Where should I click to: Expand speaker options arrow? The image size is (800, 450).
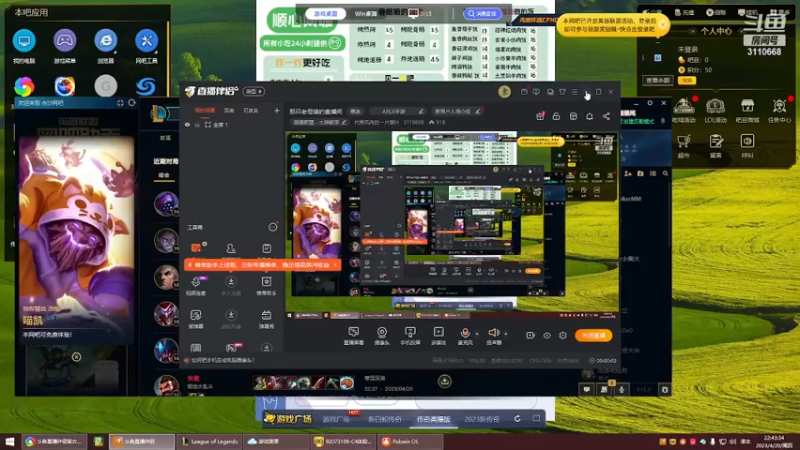[x=506, y=334]
